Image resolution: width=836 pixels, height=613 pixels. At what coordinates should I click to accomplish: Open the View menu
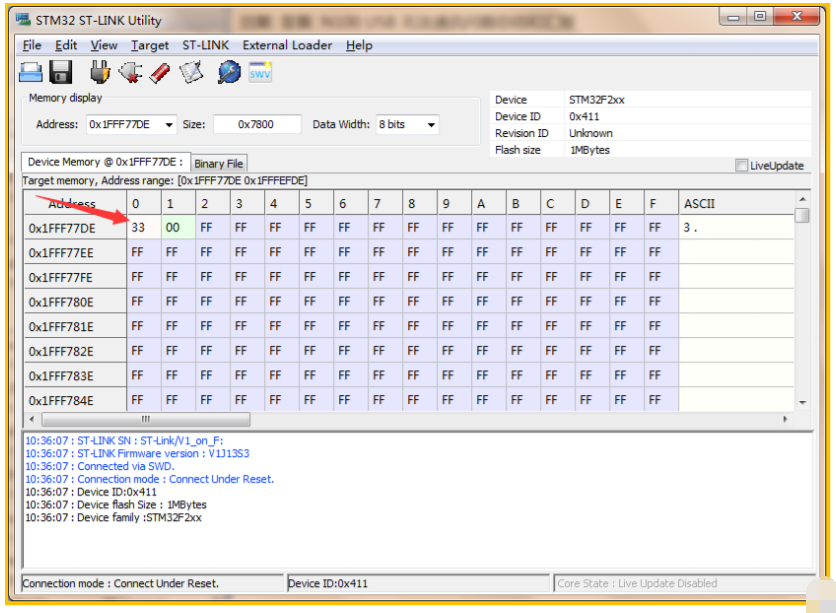104,45
